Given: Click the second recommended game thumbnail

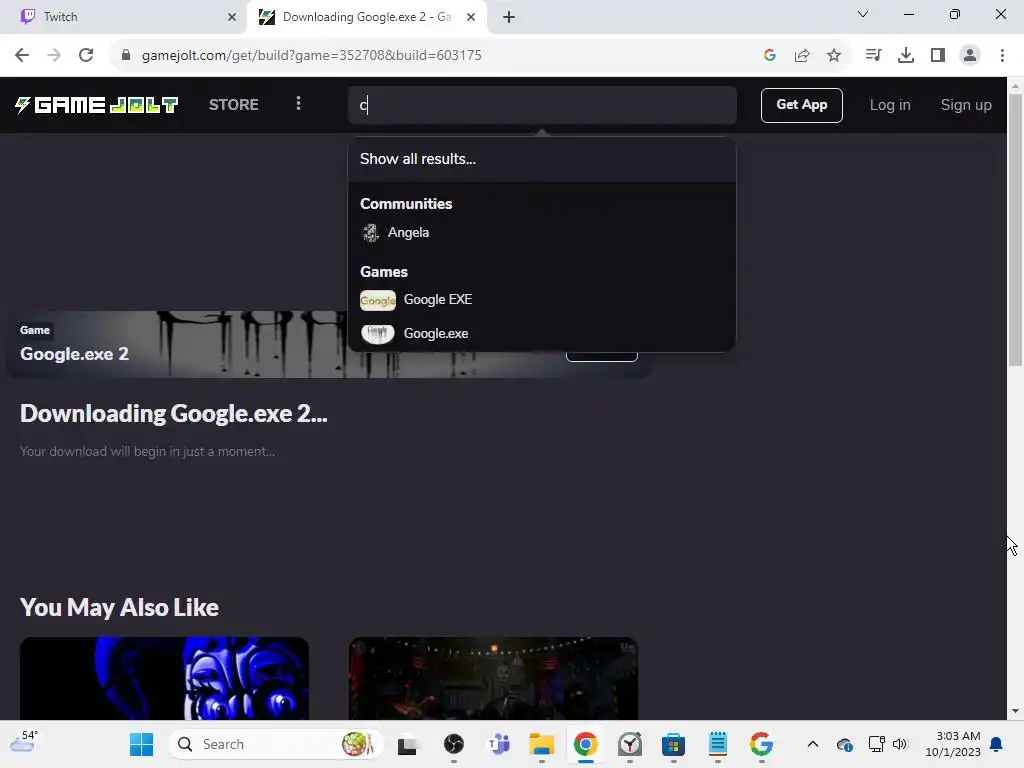Looking at the screenshot, I should [x=493, y=679].
